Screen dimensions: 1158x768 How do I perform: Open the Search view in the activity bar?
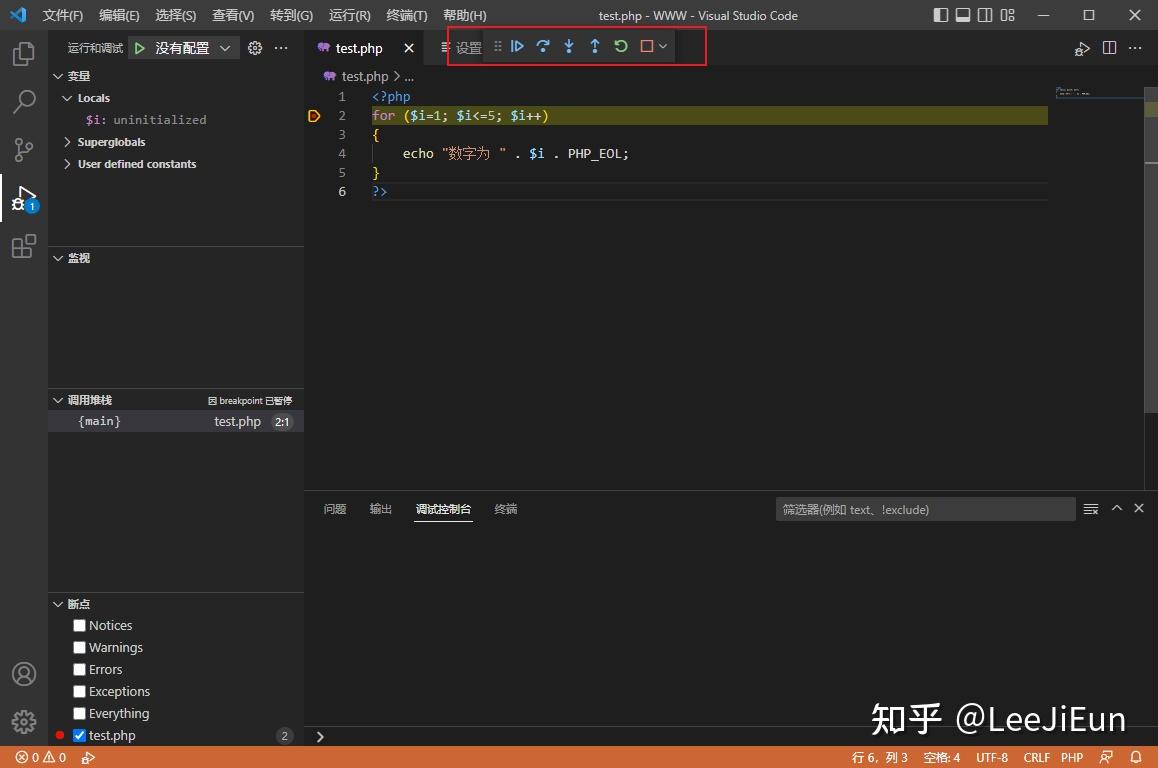(23, 101)
